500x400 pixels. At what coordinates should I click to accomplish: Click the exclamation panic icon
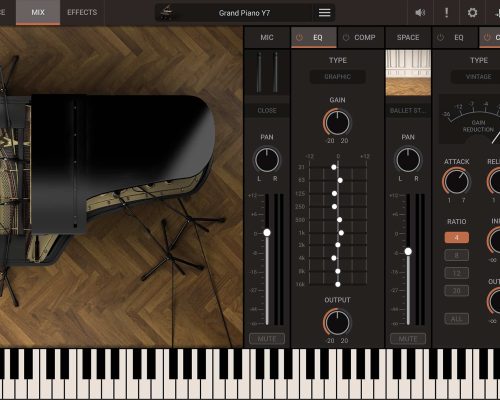tap(446, 13)
